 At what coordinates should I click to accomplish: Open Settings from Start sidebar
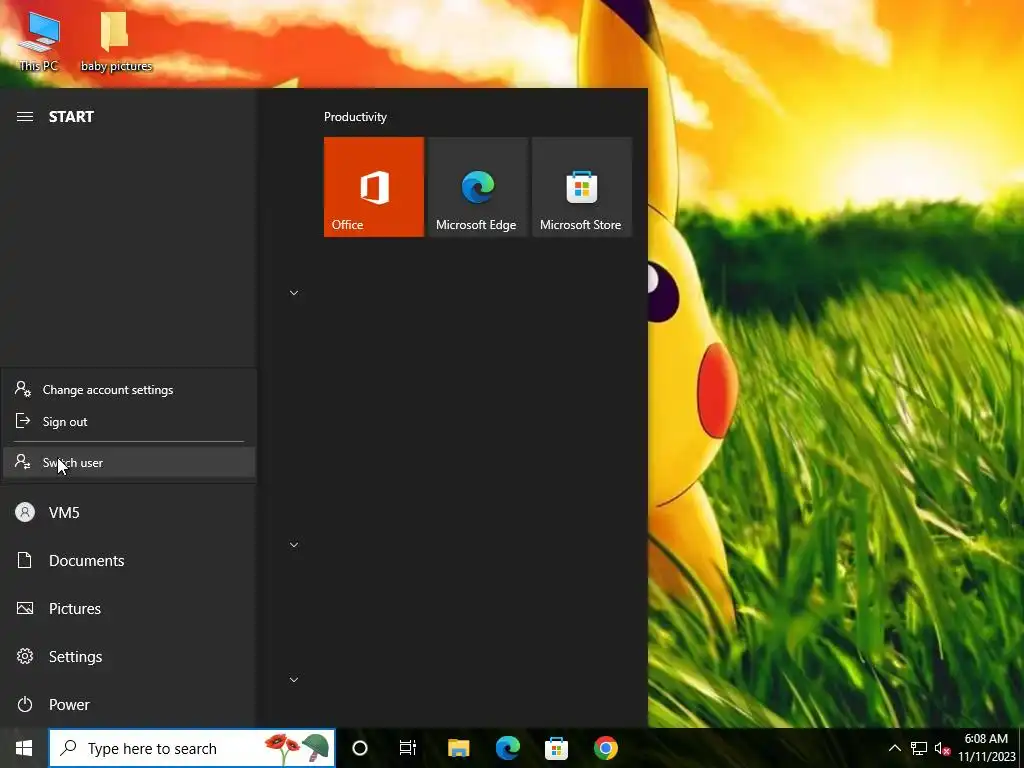pos(129,656)
